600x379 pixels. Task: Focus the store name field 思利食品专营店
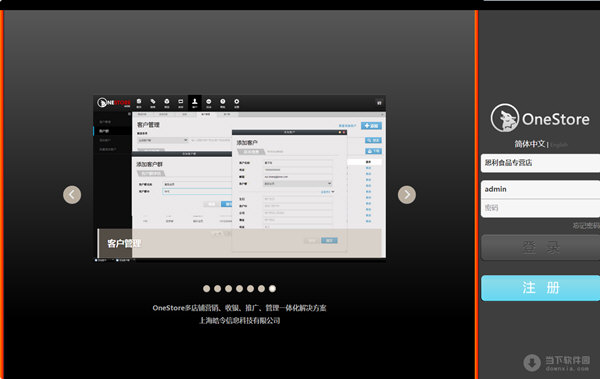click(x=540, y=163)
